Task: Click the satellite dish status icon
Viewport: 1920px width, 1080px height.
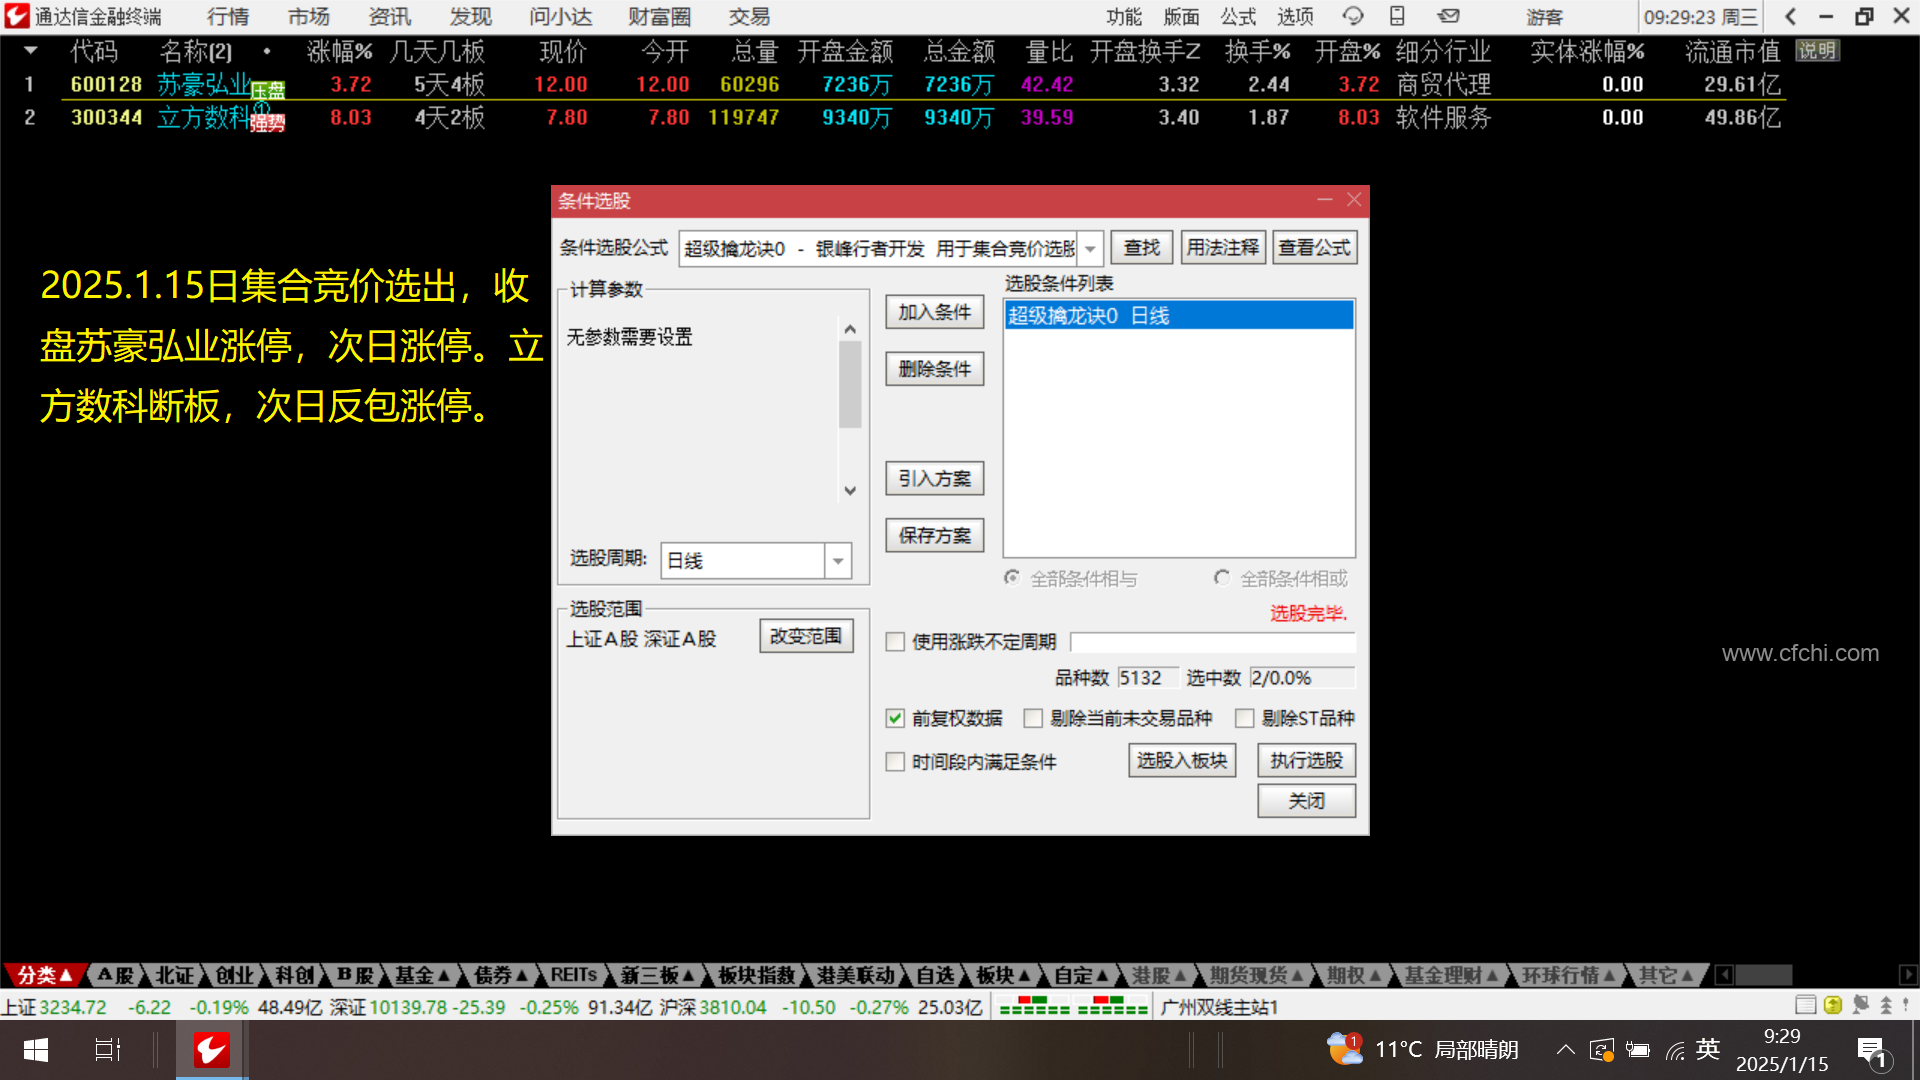Action: click(x=1860, y=1005)
